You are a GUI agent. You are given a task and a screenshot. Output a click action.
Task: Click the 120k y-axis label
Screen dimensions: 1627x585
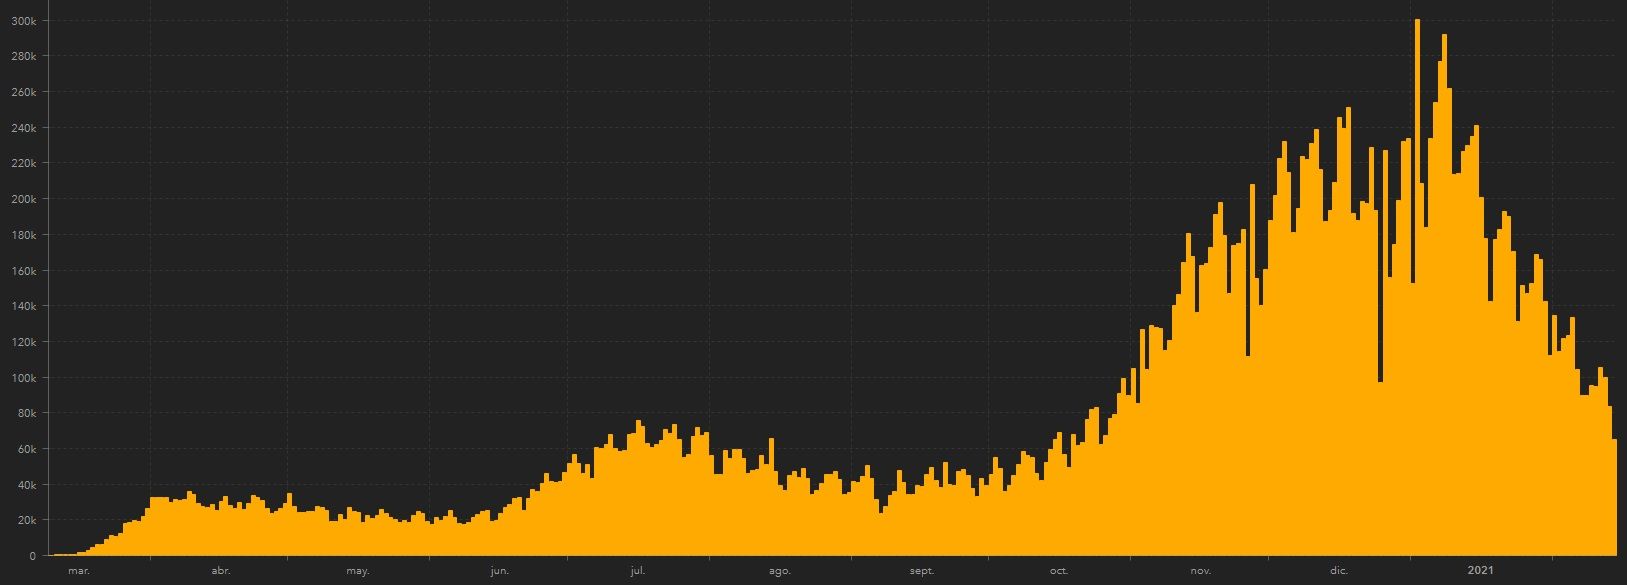coord(25,342)
